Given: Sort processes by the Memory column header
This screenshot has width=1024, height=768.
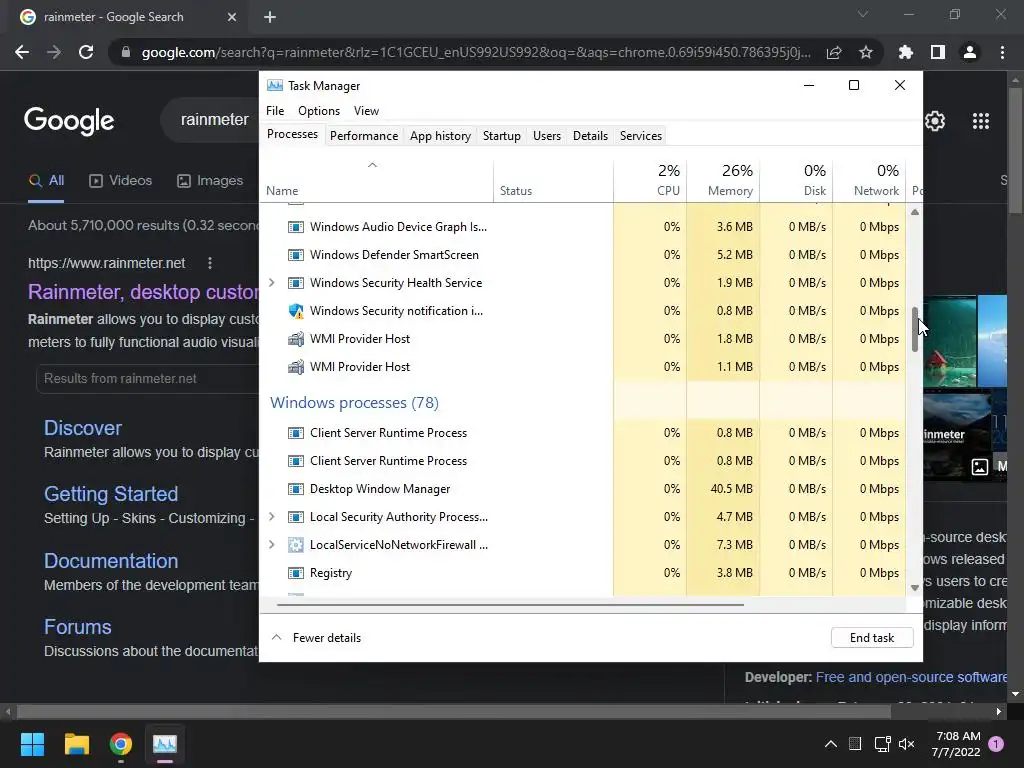Looking at the screenshot, I should click(723, 180).
